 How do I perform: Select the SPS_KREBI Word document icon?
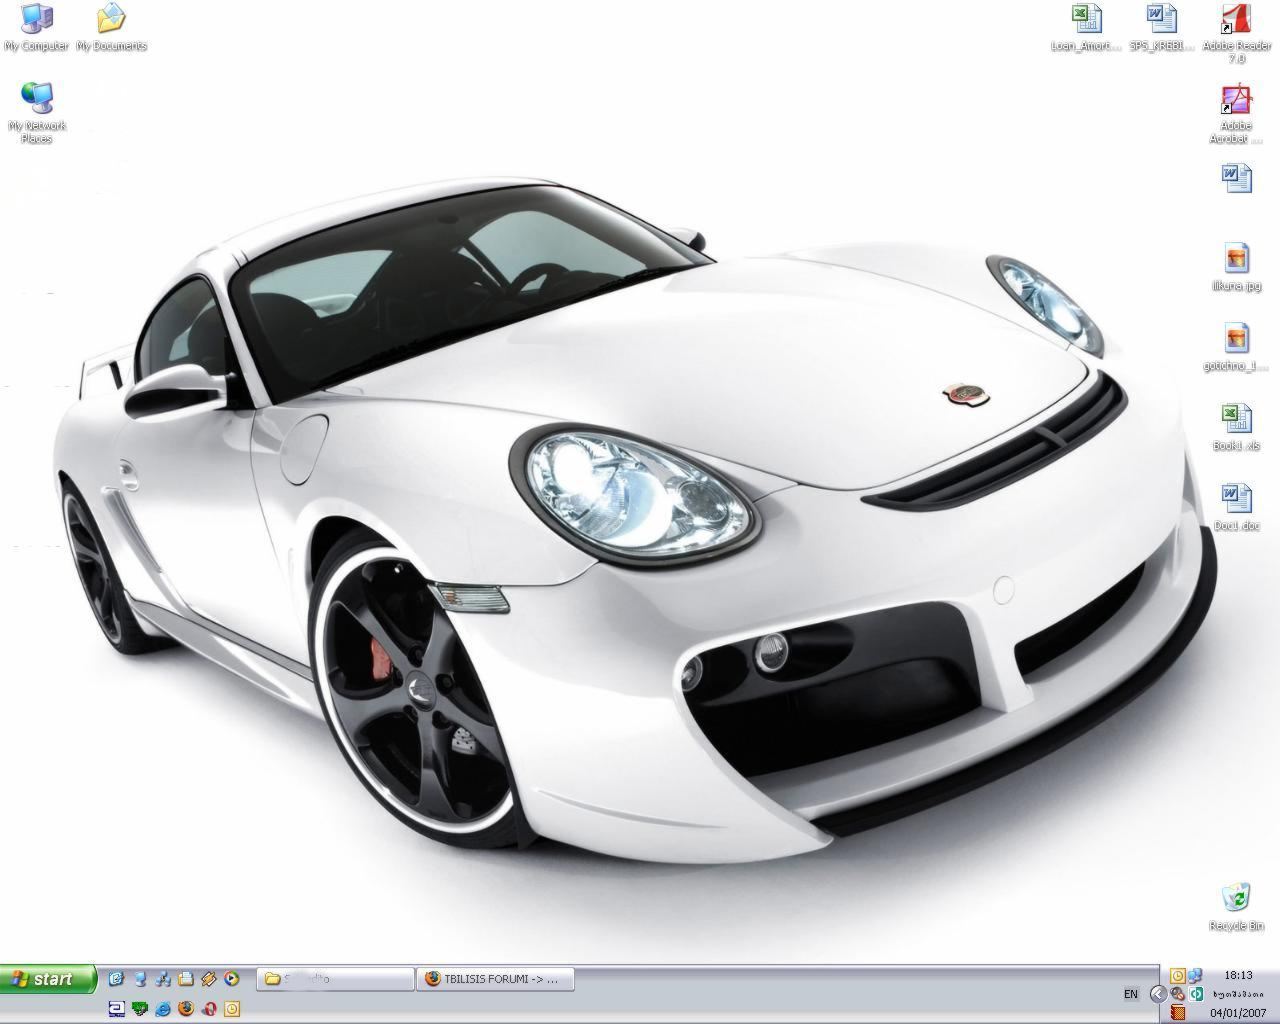coord(1161,20)
